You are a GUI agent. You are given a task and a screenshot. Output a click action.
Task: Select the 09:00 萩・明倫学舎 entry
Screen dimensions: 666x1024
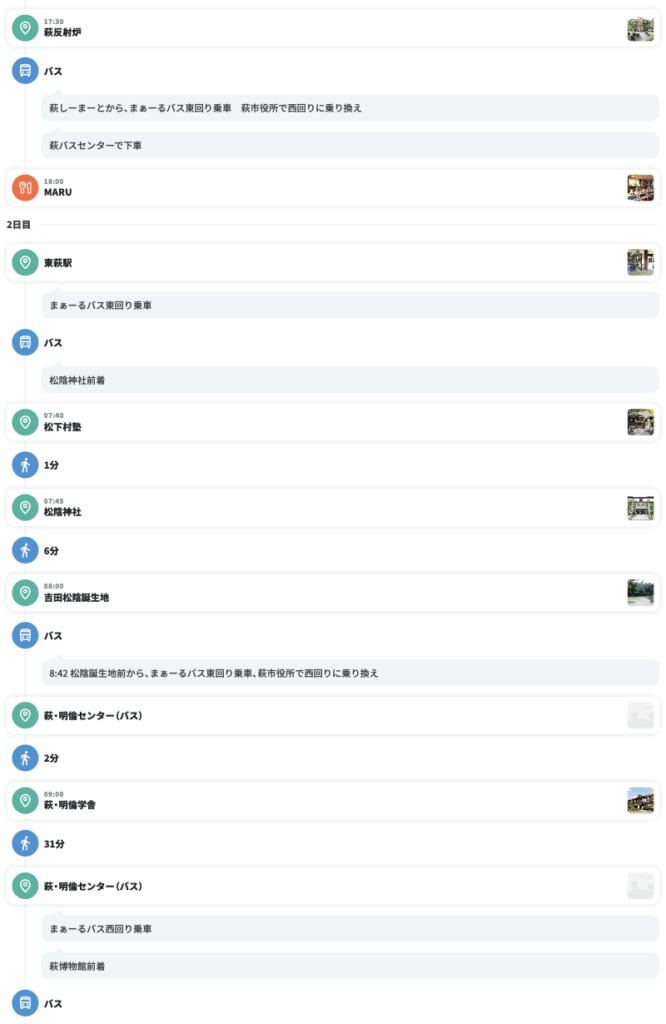(x=333, y=801)
